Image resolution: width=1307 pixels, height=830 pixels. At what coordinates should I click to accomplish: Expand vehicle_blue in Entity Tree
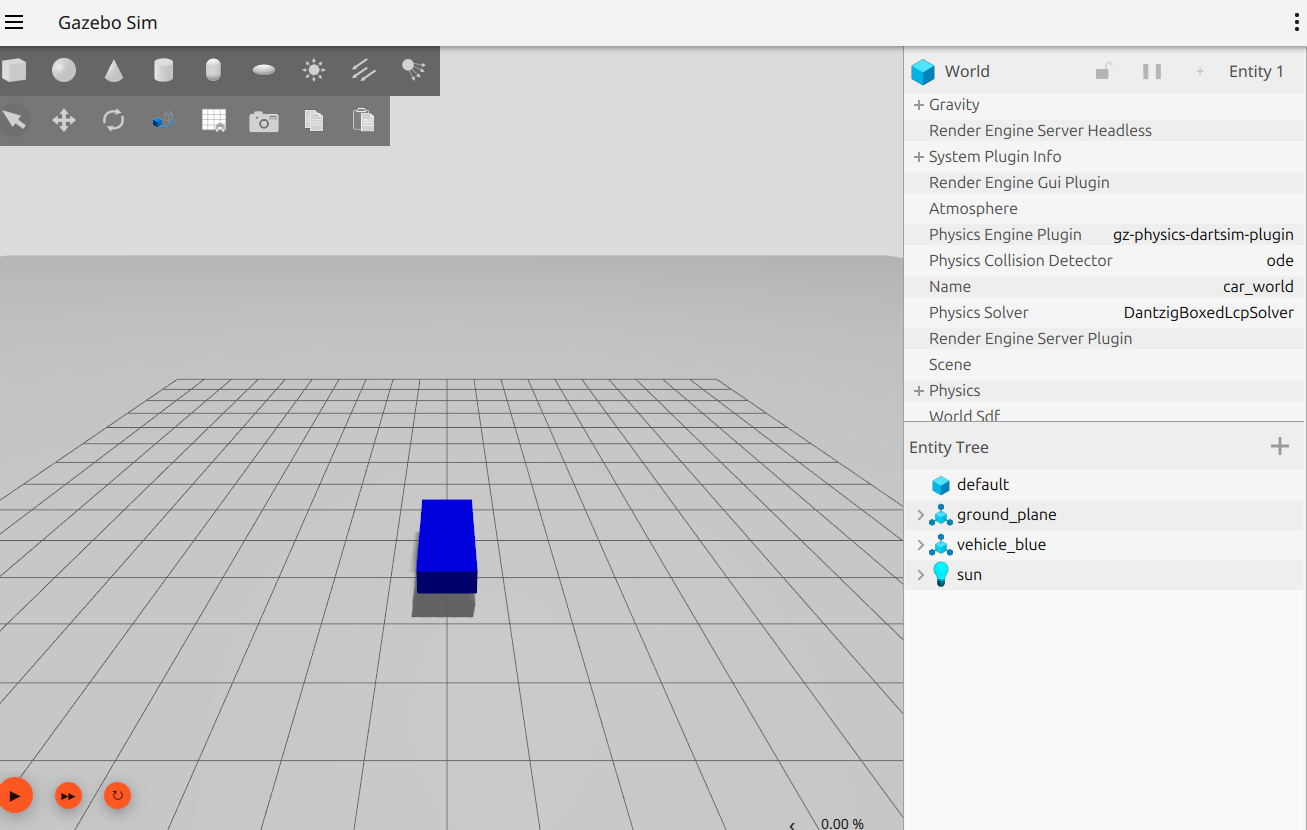[x=920, y=545]
